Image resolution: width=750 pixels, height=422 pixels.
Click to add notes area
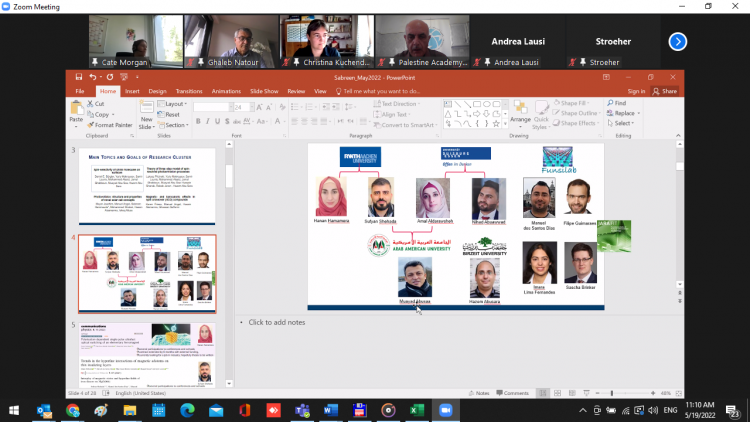pyautogui.click(x=276, y=322)
